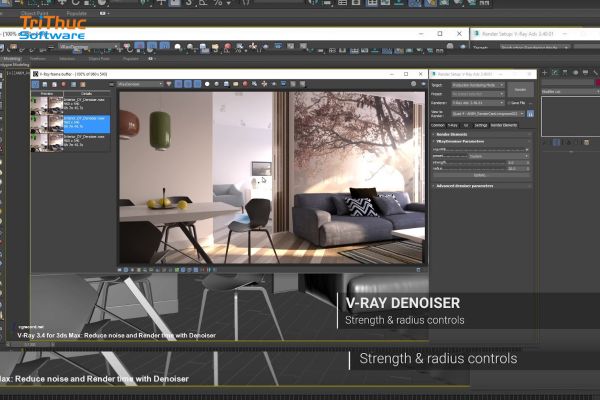
Task: Open the Common tab in Render Setup
Action: pyautogui.click(x=438, y=125)
